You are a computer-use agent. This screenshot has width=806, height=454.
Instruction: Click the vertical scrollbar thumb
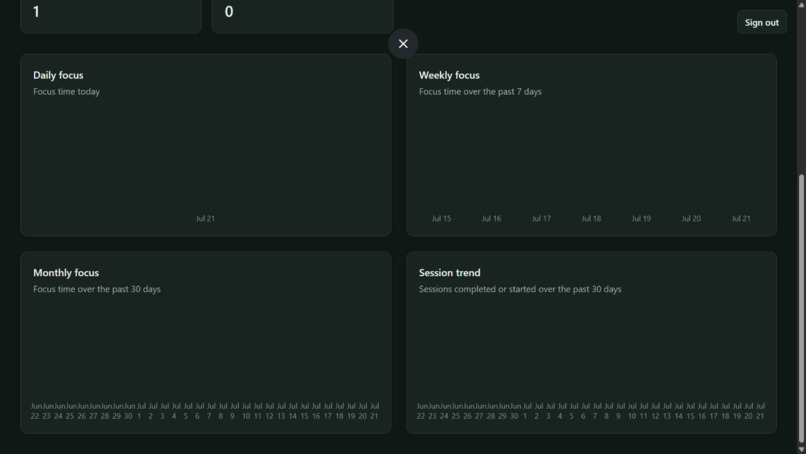pos(801,308)
